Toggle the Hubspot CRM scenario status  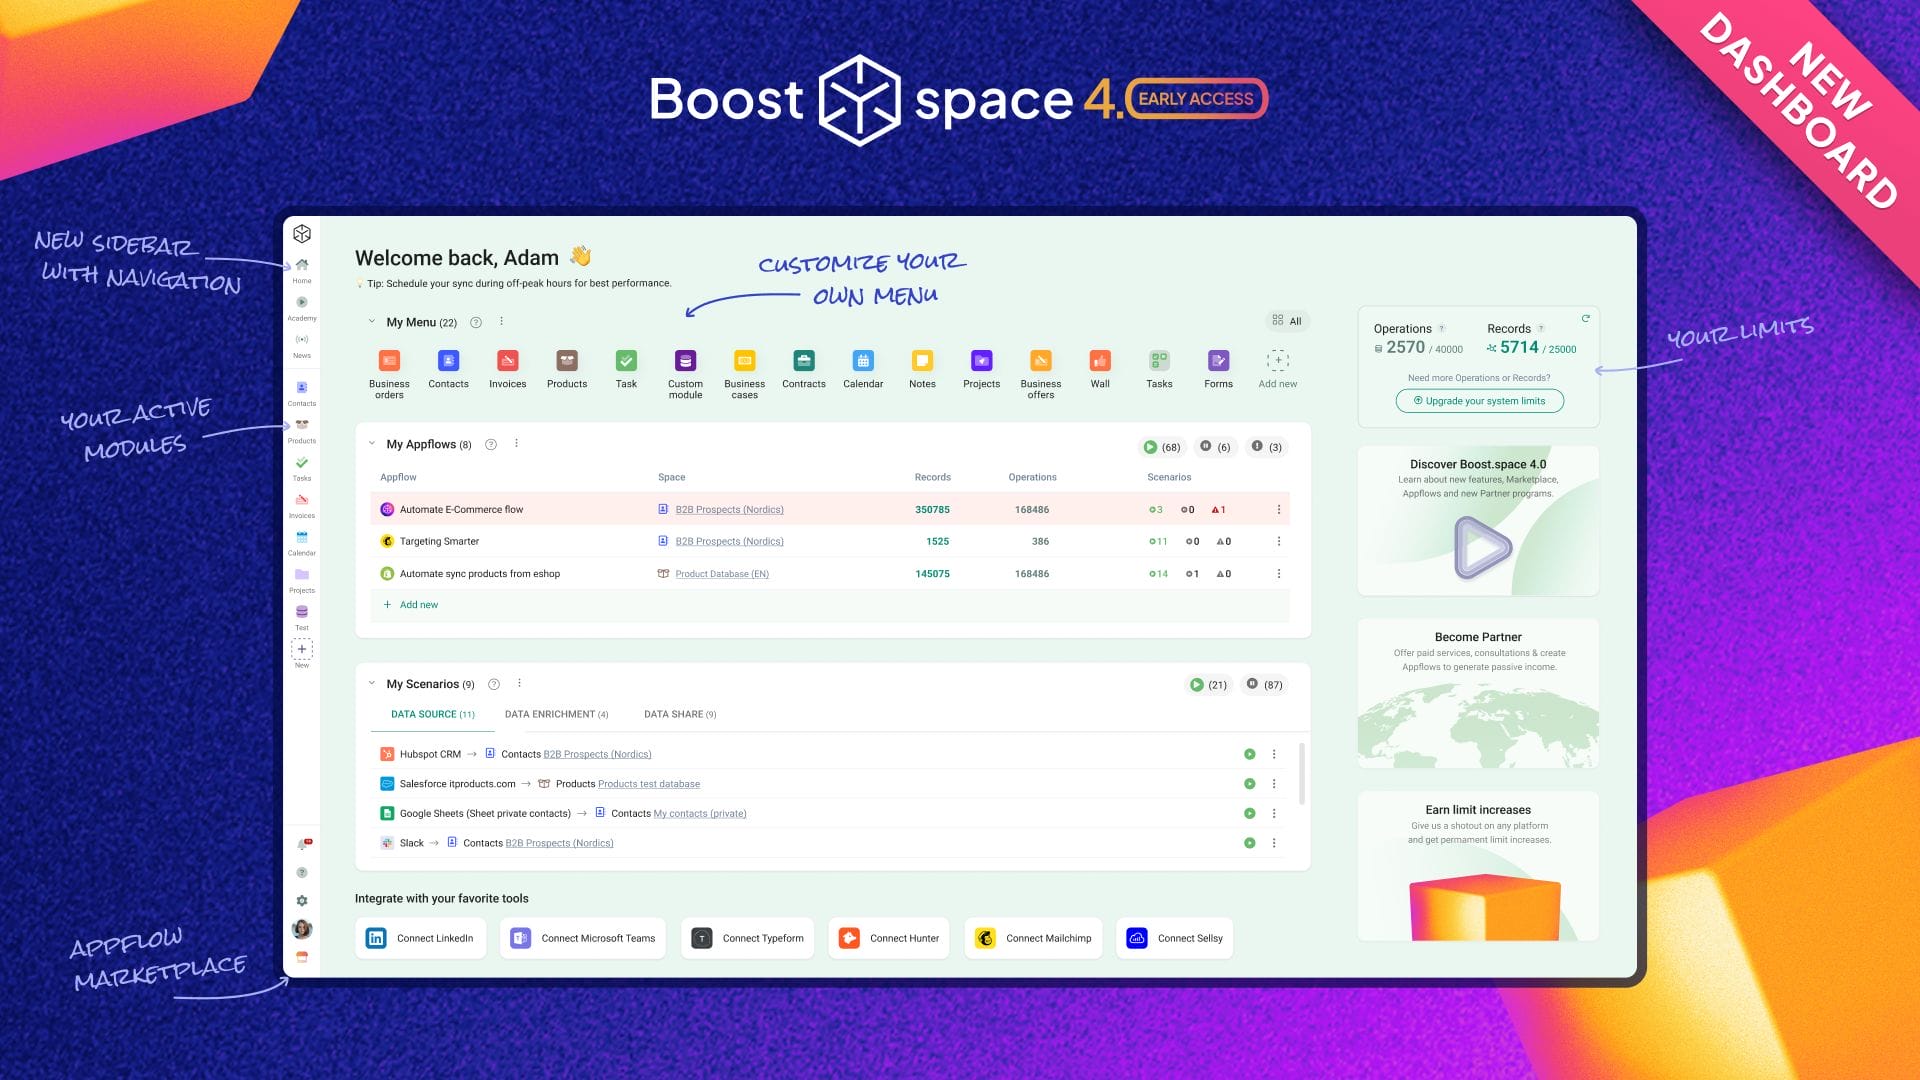(x=1249, y=755)
